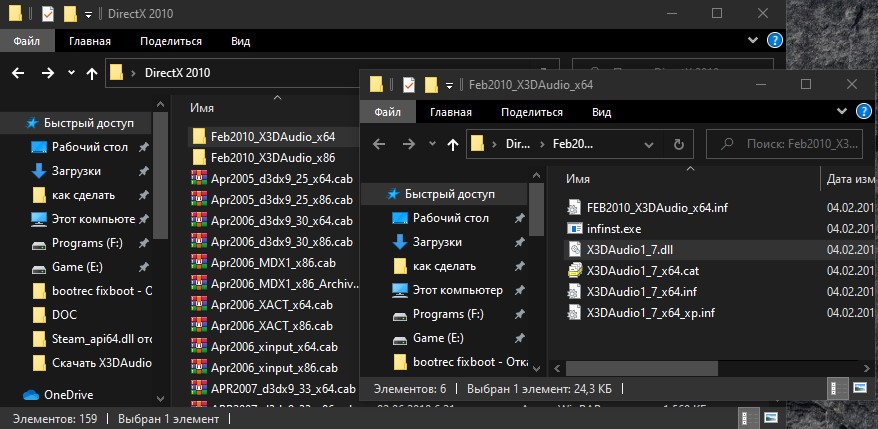The height and width of the screenshot is (429, 878).
Task: Click the help icon in Feb2010_X3DAudio_x64 window
Action: (x=864, y=111)
